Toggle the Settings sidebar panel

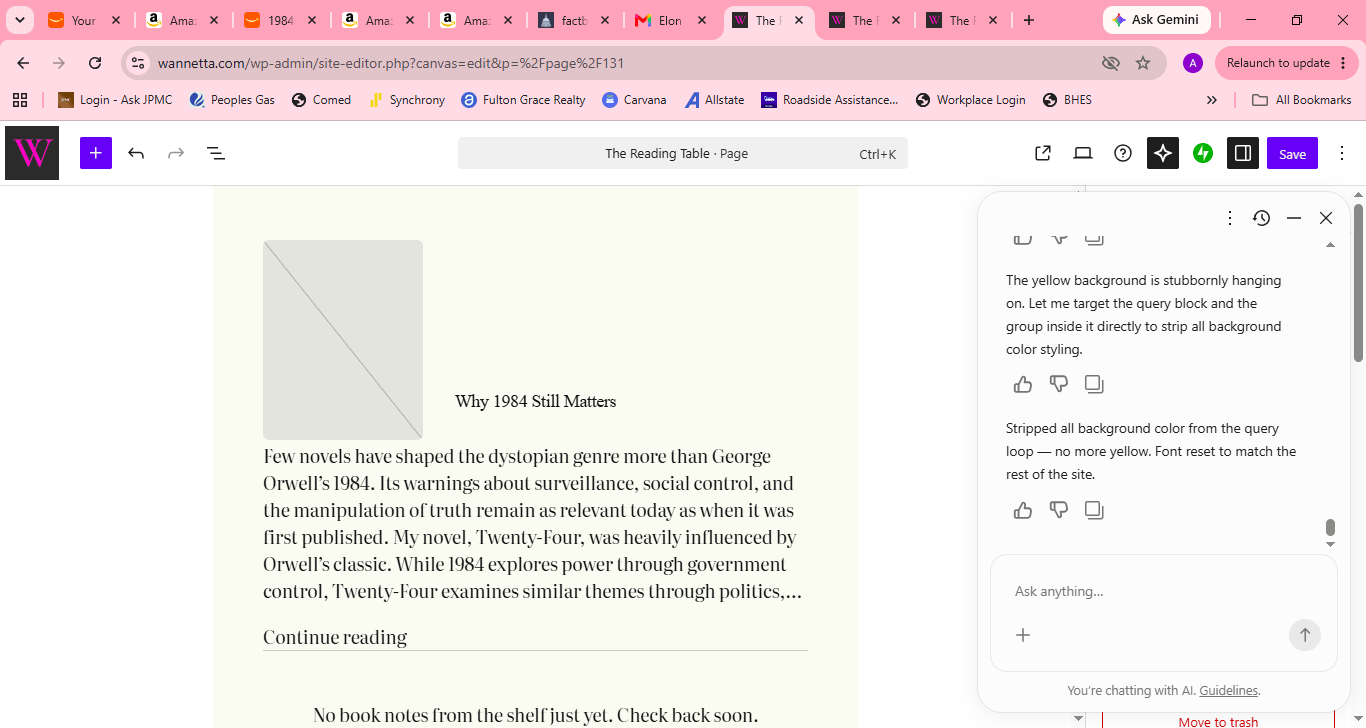[x=1243, y=153]
